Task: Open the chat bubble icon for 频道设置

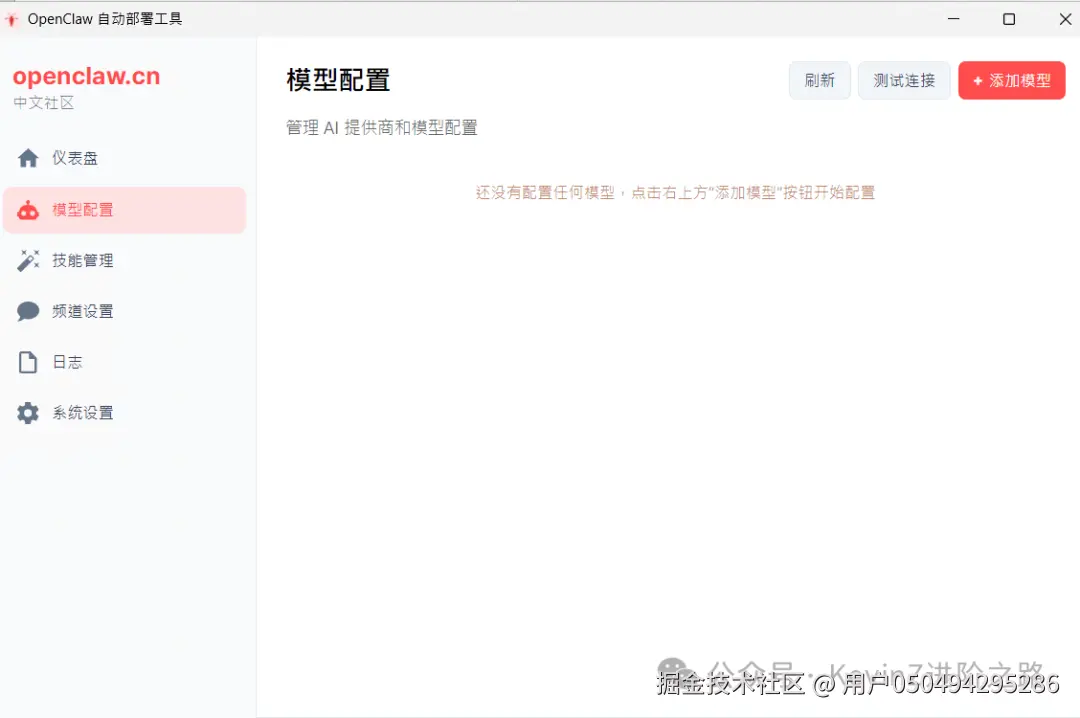Action: pos(27,311)
